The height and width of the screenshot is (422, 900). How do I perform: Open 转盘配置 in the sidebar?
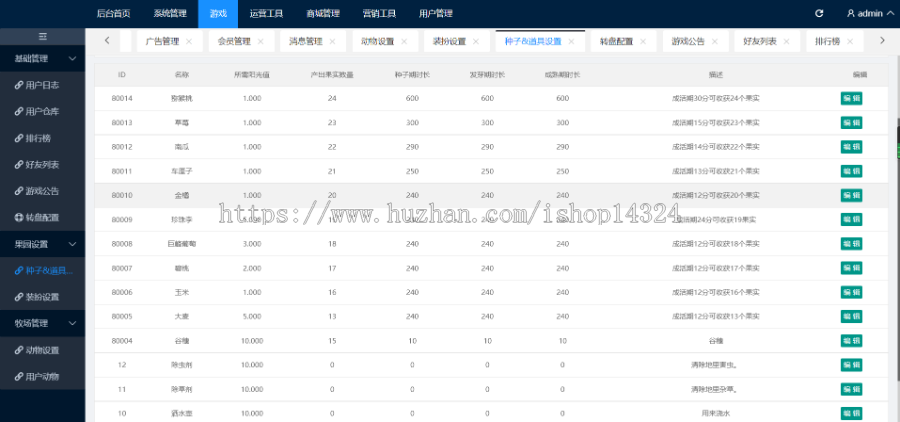pos(42,218)
